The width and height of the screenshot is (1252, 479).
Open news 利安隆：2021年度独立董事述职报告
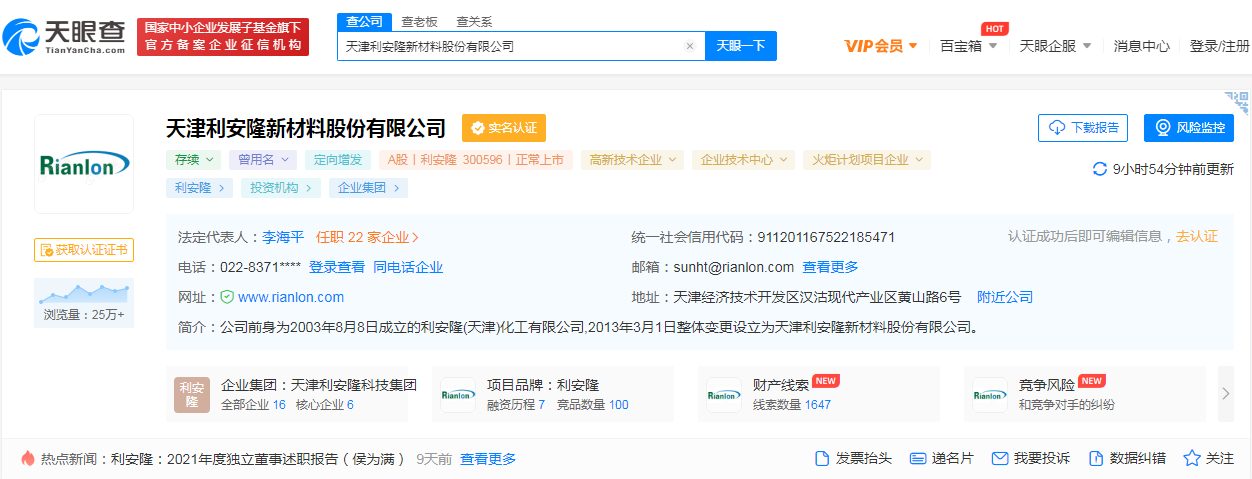pyautogui.click(x=257, y=459)
